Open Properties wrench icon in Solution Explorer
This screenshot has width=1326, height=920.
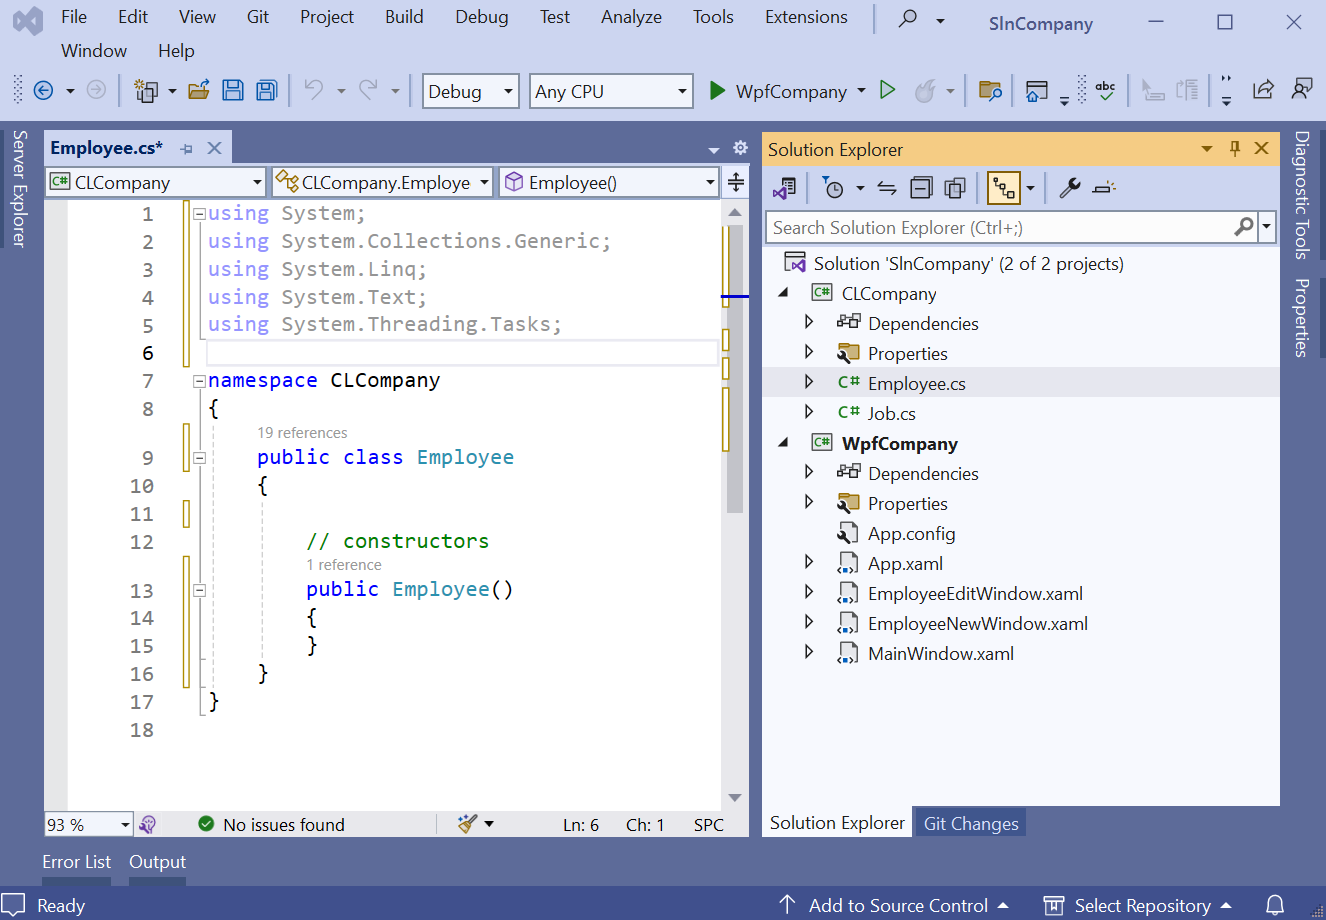1069,187
